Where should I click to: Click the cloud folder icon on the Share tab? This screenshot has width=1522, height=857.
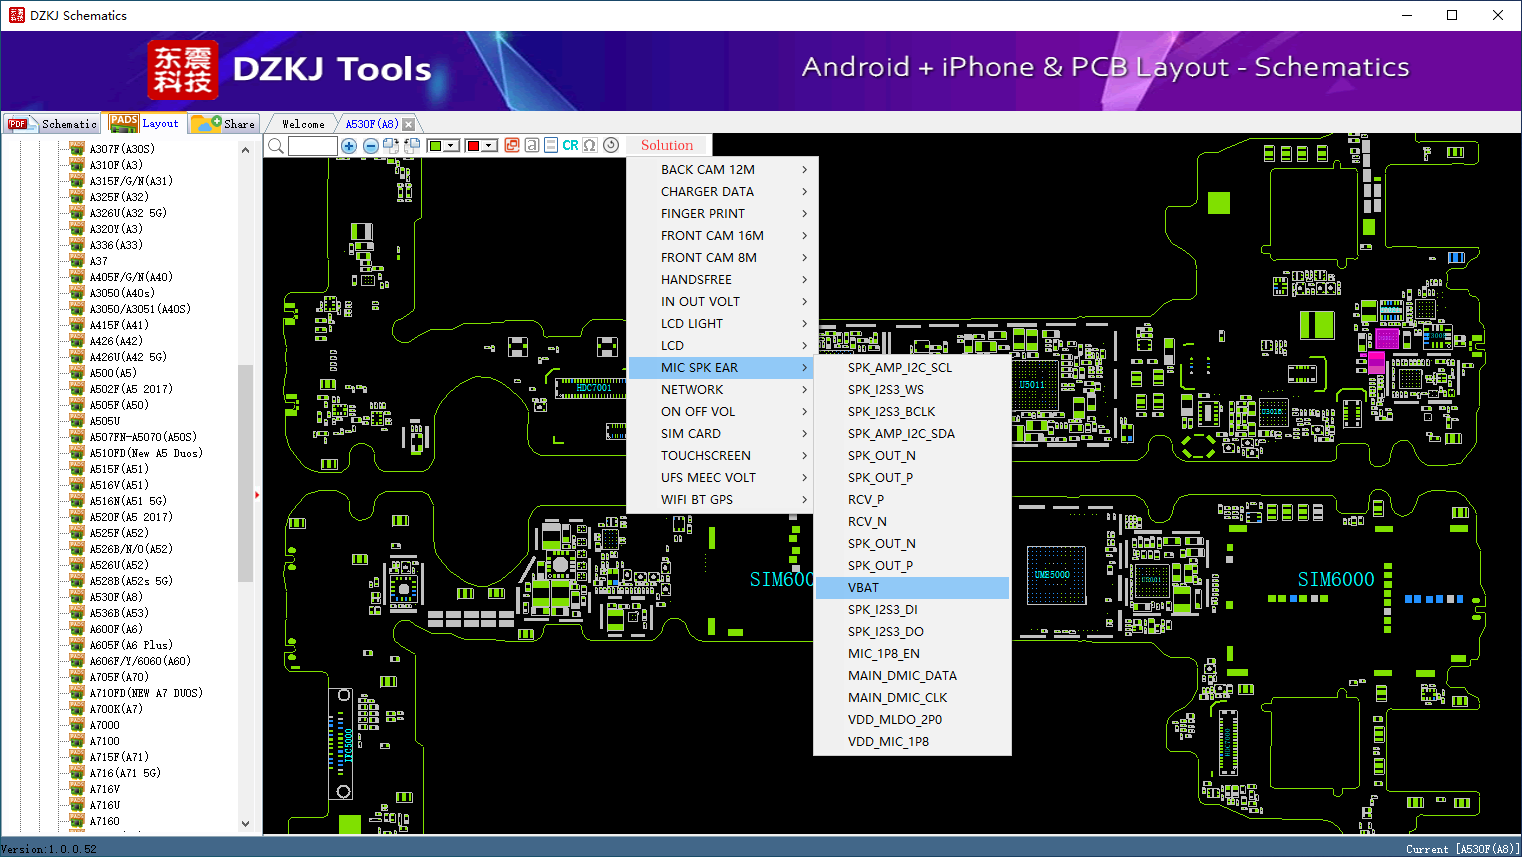click(x=206, y=123)
